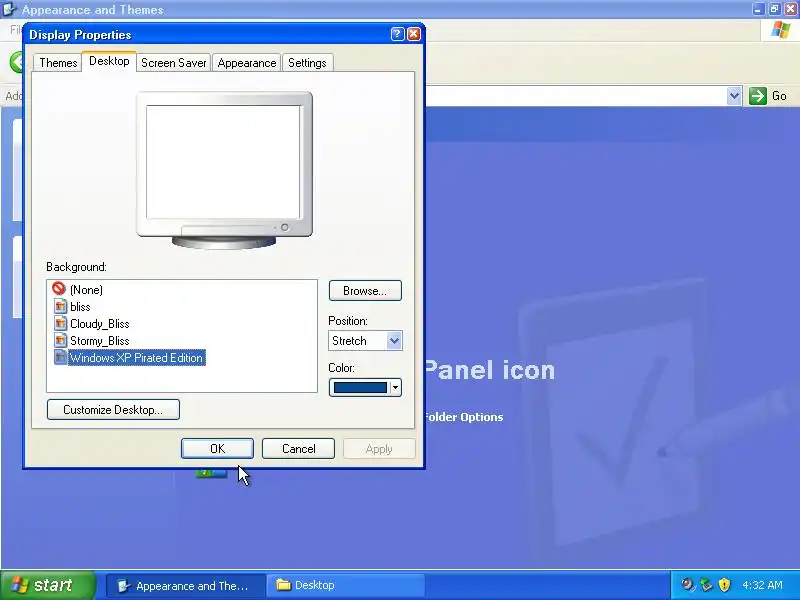Open the desktop Color picker dropdown

click(365, 388)
